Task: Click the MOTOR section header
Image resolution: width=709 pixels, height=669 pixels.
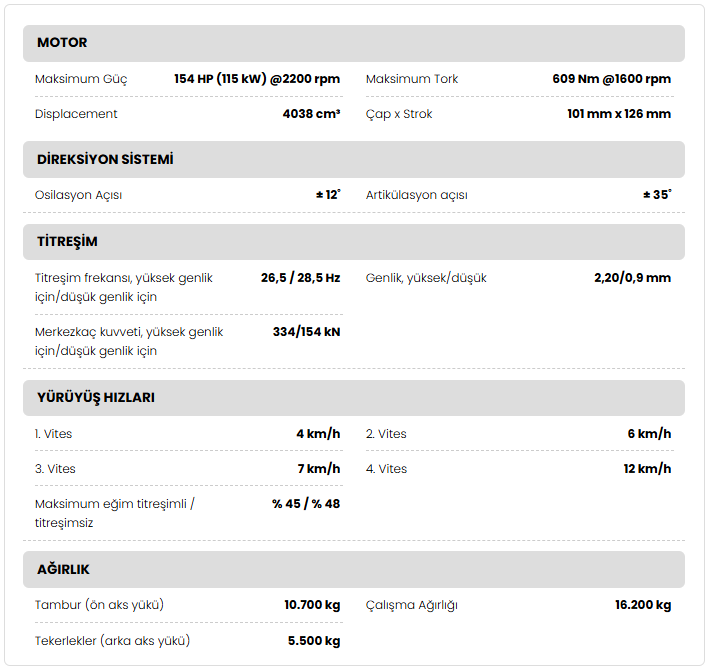Action: pos(62,43)
